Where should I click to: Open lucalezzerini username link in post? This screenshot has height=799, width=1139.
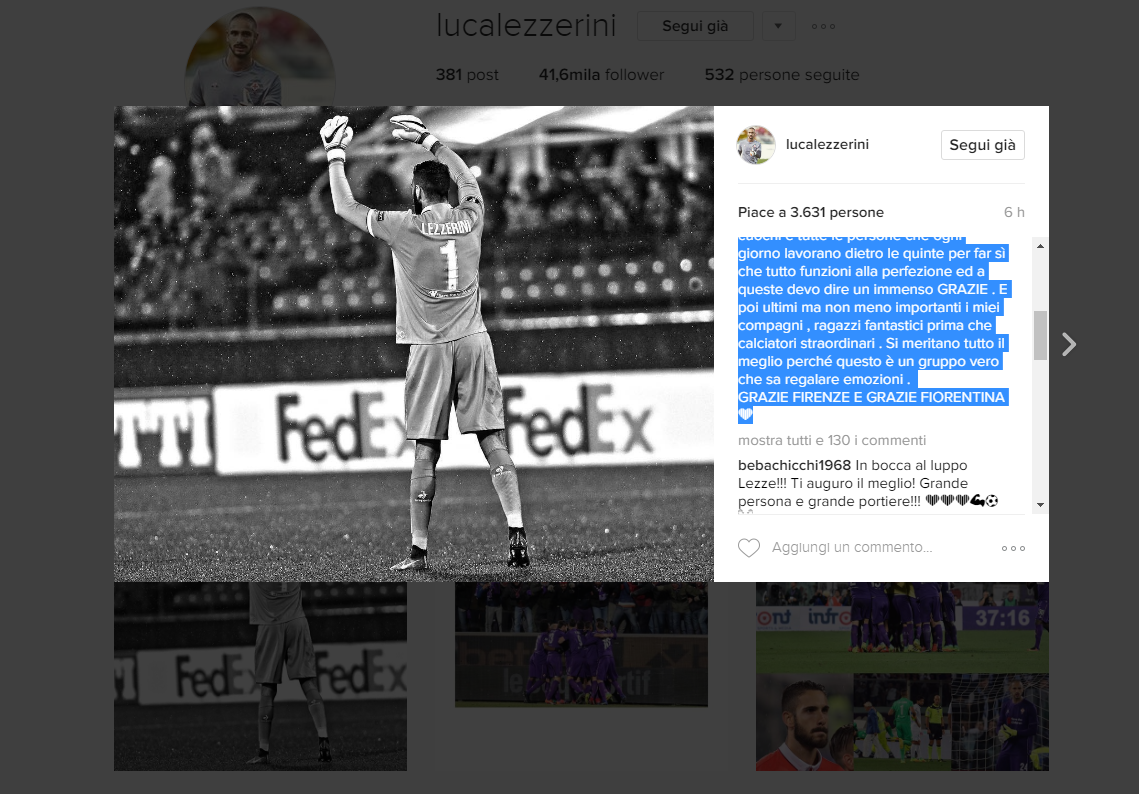(x=827, y=145)
